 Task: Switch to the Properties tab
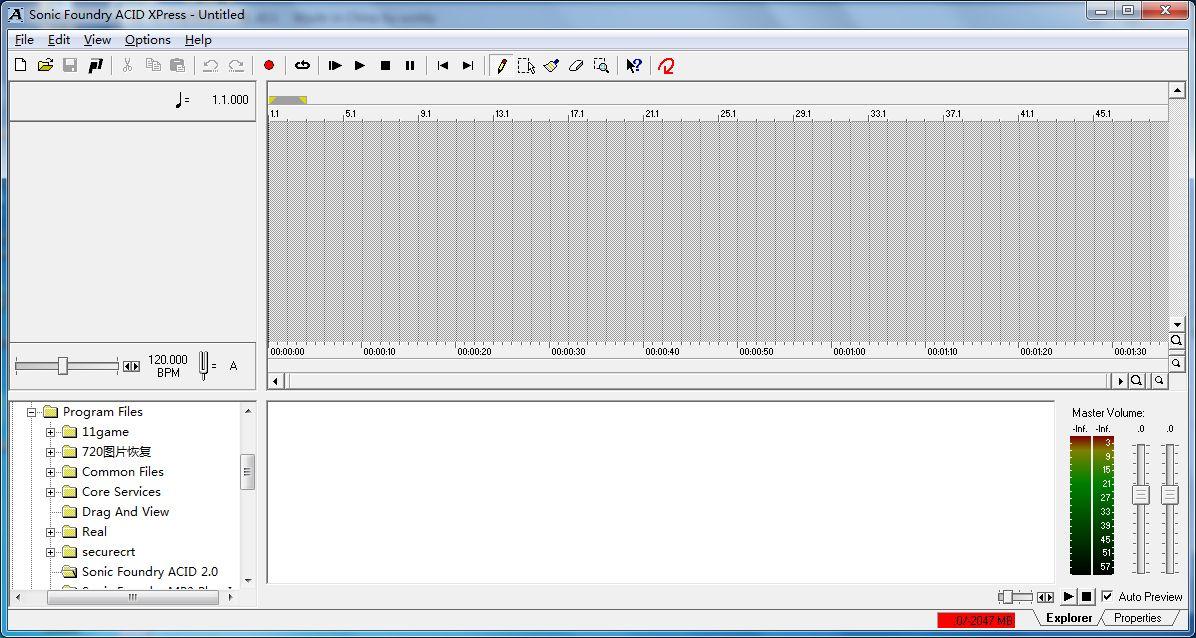pos(1137,618)
